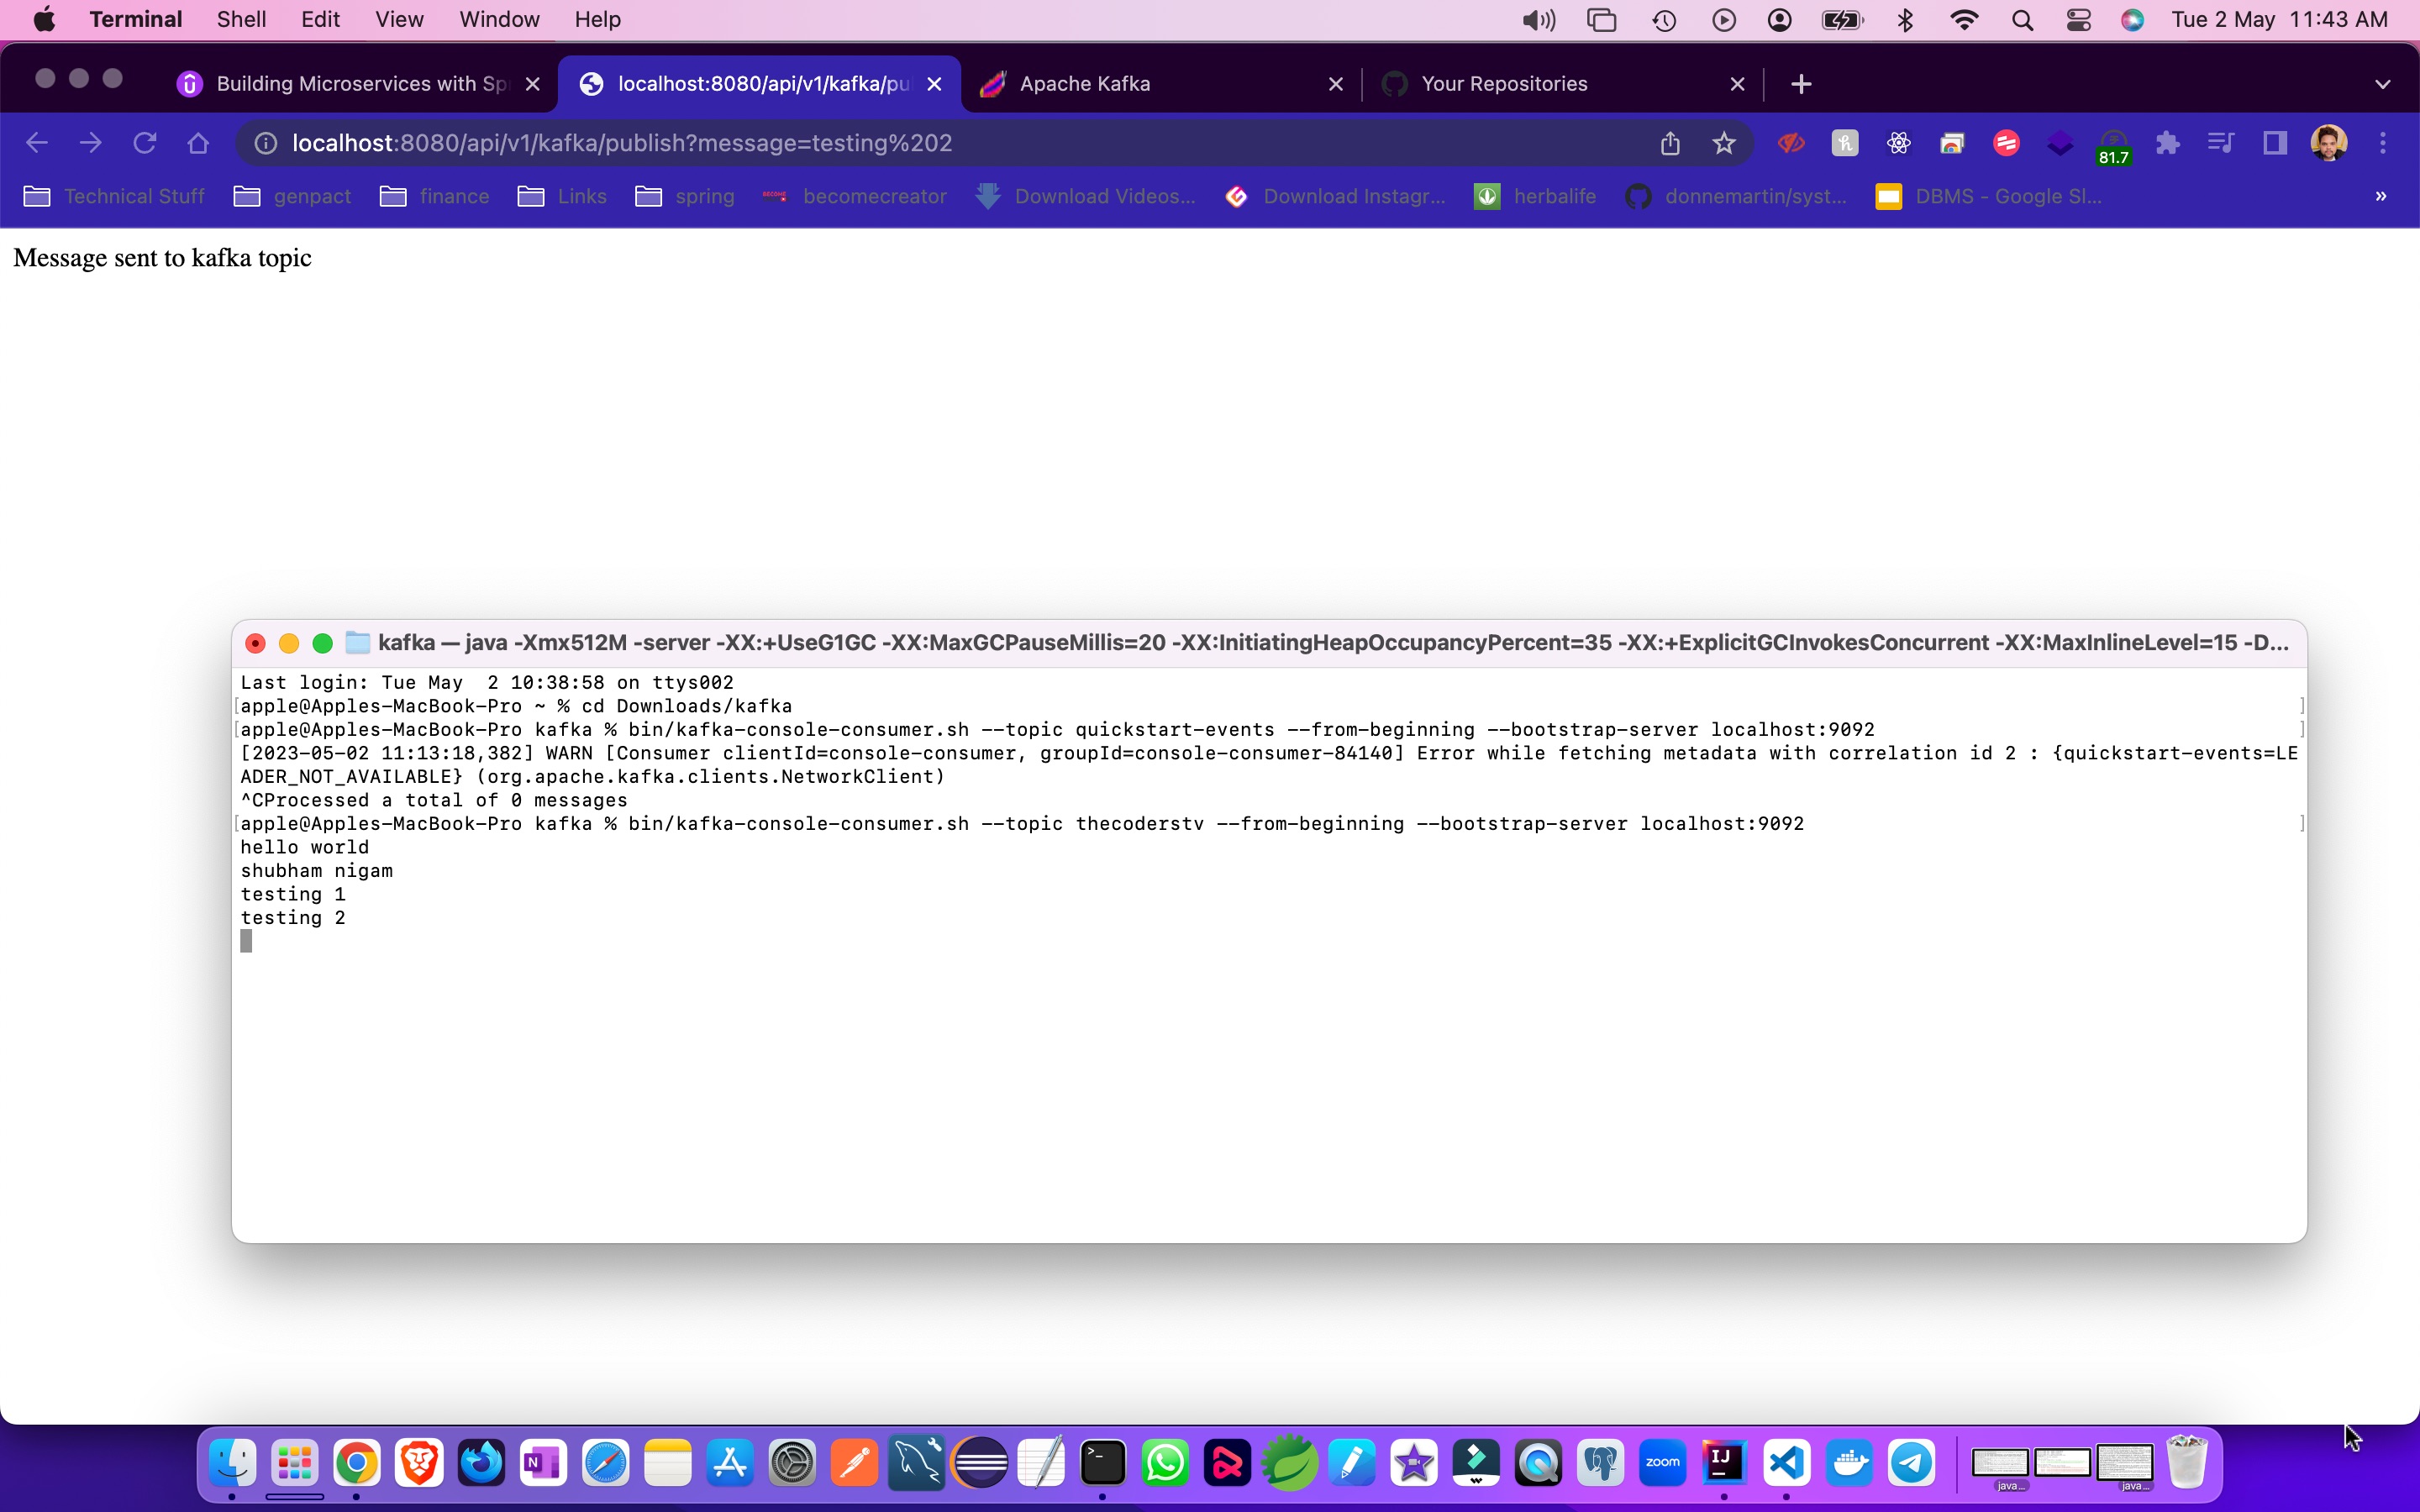Open the Brave Rewards triangle icon
The width and height of the screenshot is (2420, 1512).
[x=2061, y=143]
